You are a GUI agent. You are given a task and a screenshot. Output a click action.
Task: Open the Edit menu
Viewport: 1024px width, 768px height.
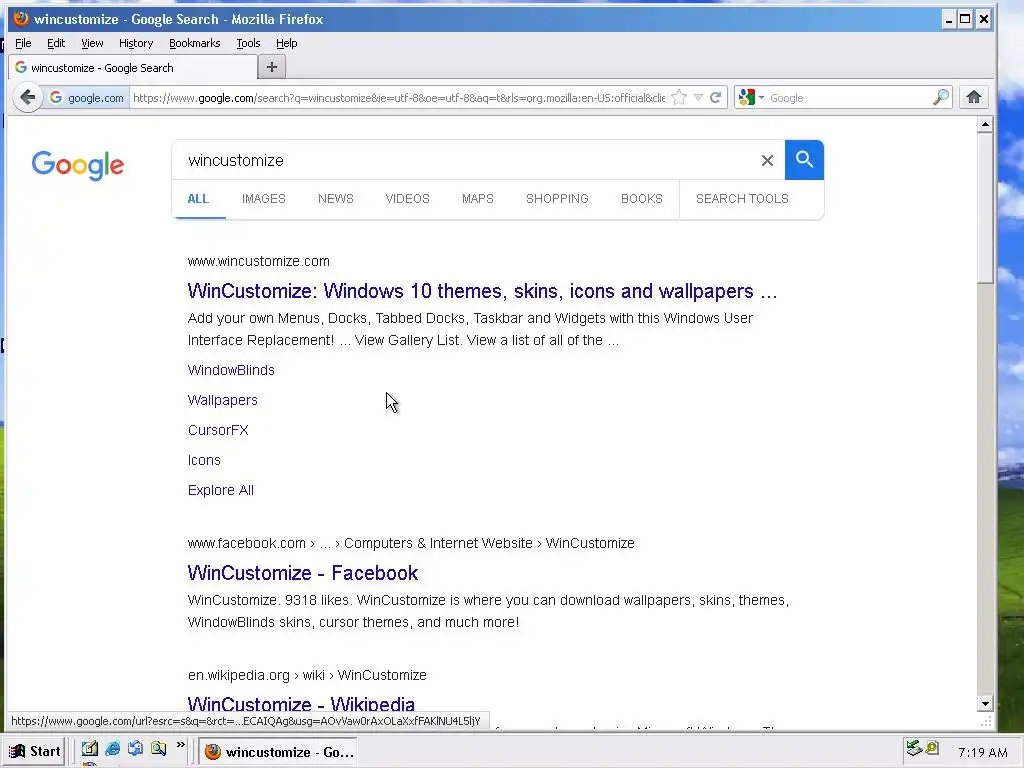(x=56, y=43)
